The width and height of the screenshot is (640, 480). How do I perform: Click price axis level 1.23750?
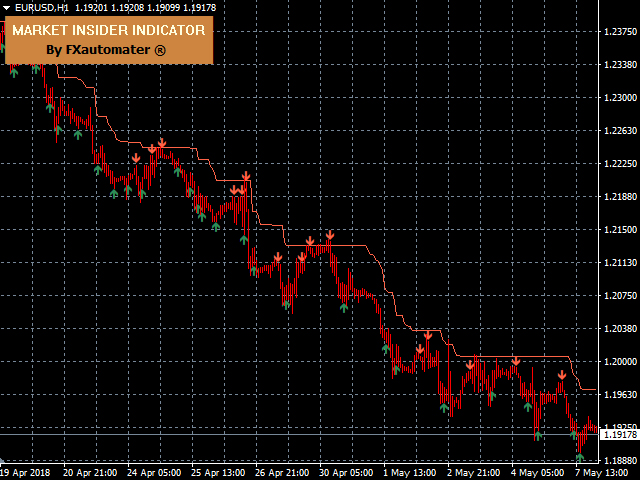click(x=620, y=31)
